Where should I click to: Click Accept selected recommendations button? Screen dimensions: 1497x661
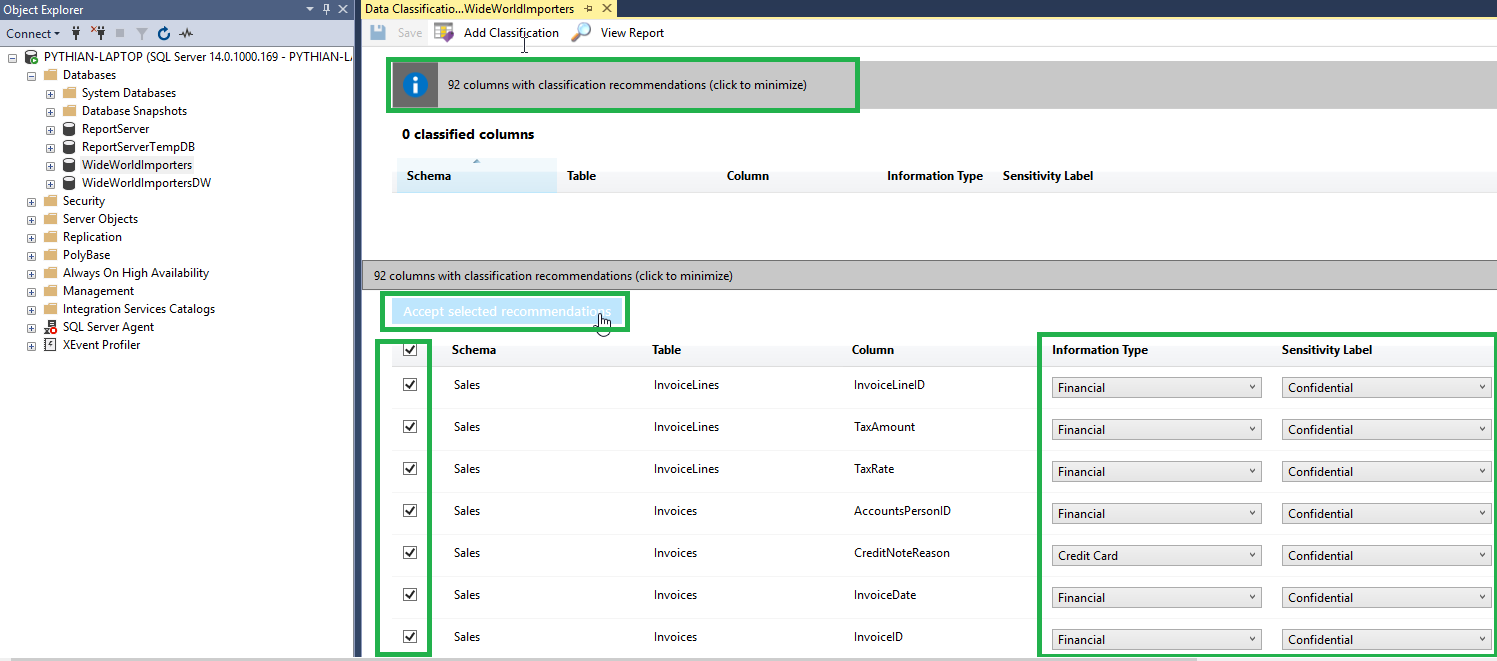pos(505,312)
